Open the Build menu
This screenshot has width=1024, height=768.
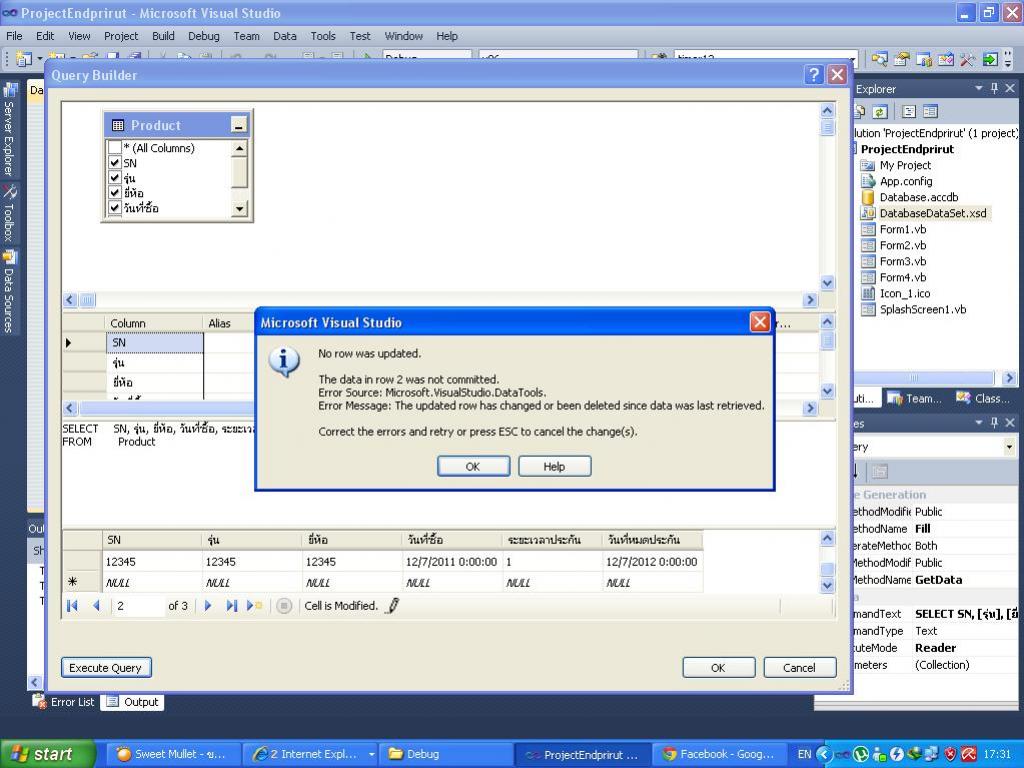[x=163, y=36]
